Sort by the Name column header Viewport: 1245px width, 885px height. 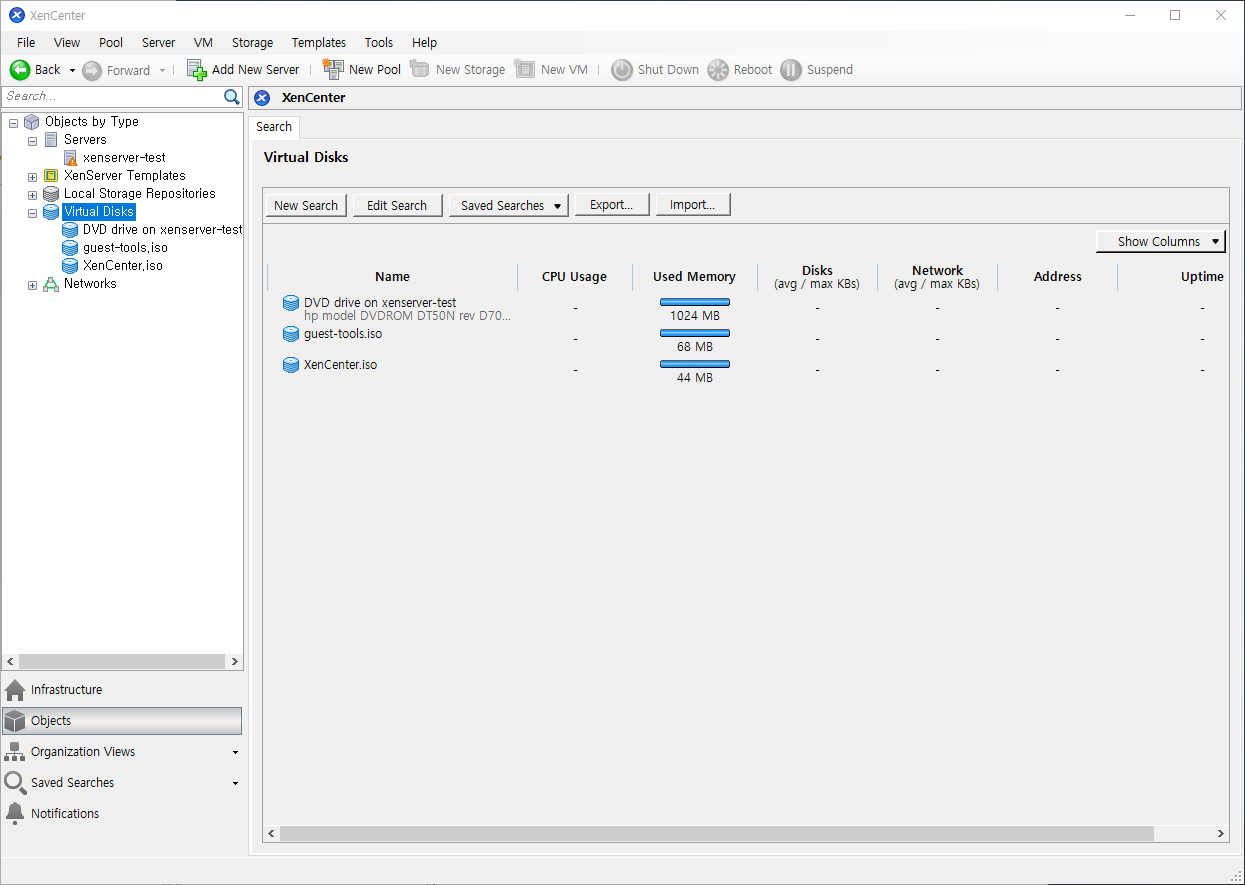tap(393, 277)
